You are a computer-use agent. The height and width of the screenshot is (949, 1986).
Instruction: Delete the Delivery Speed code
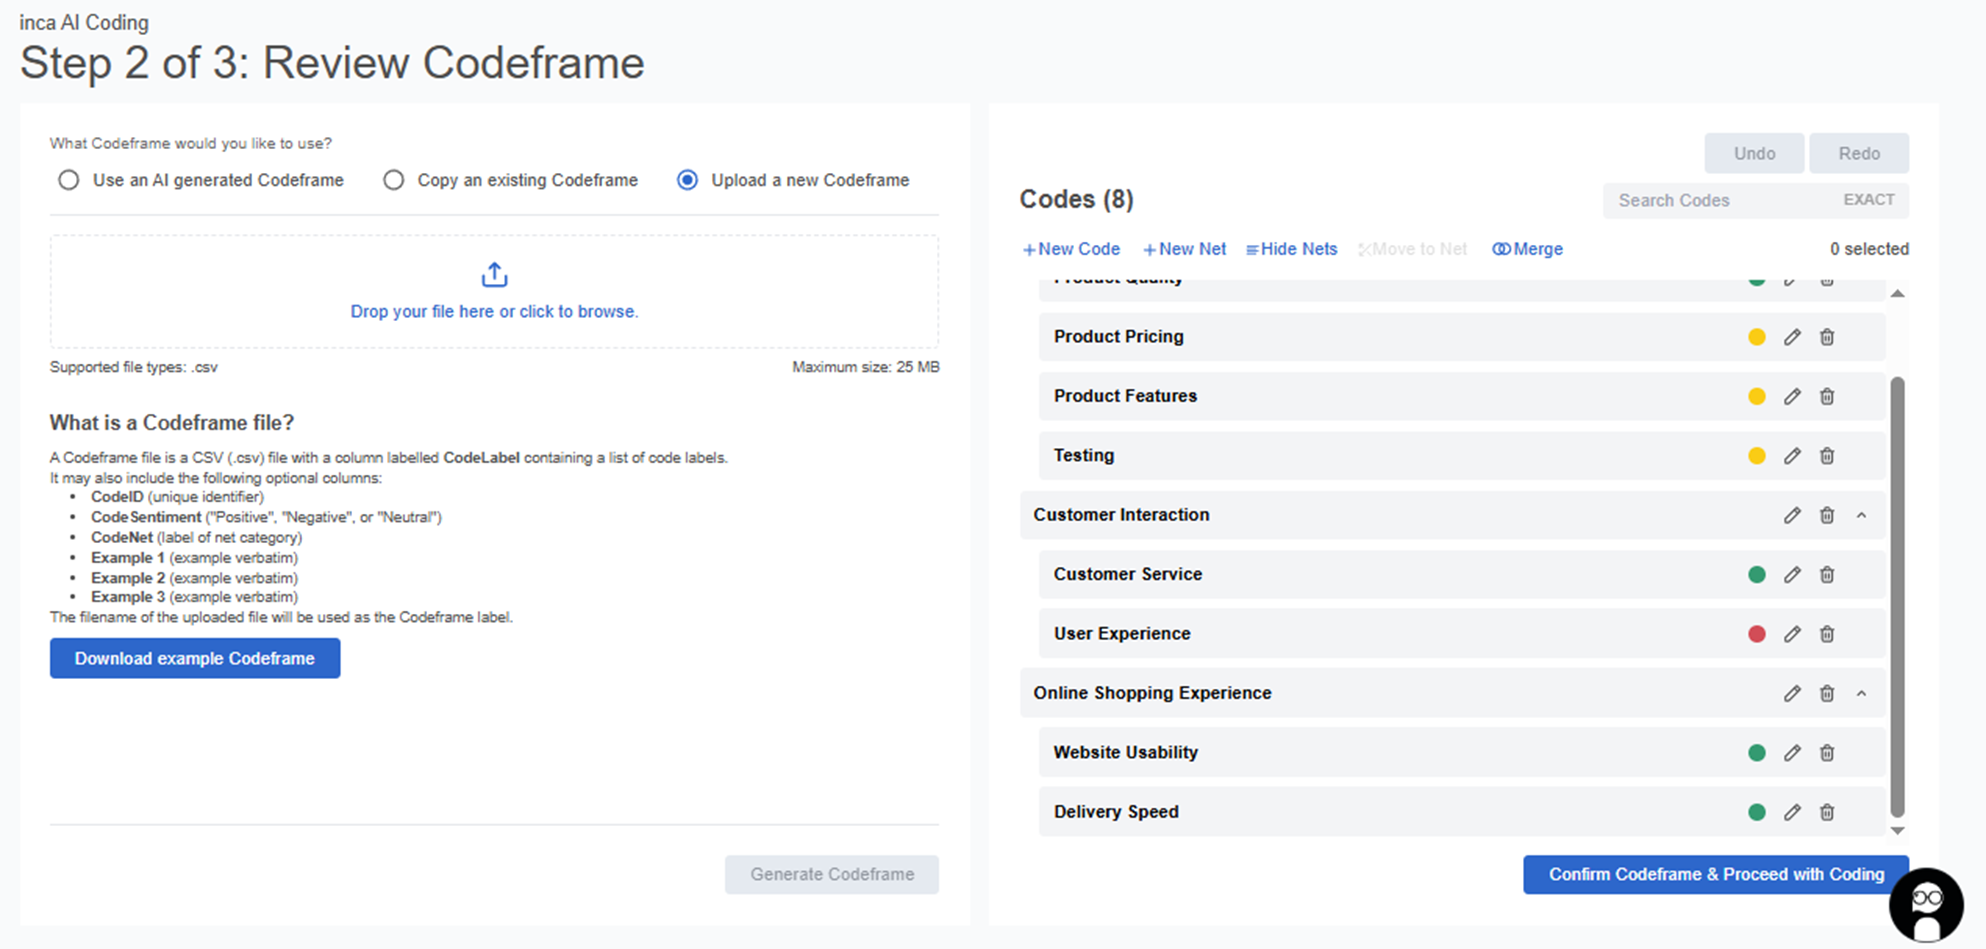click(1827, 812)
